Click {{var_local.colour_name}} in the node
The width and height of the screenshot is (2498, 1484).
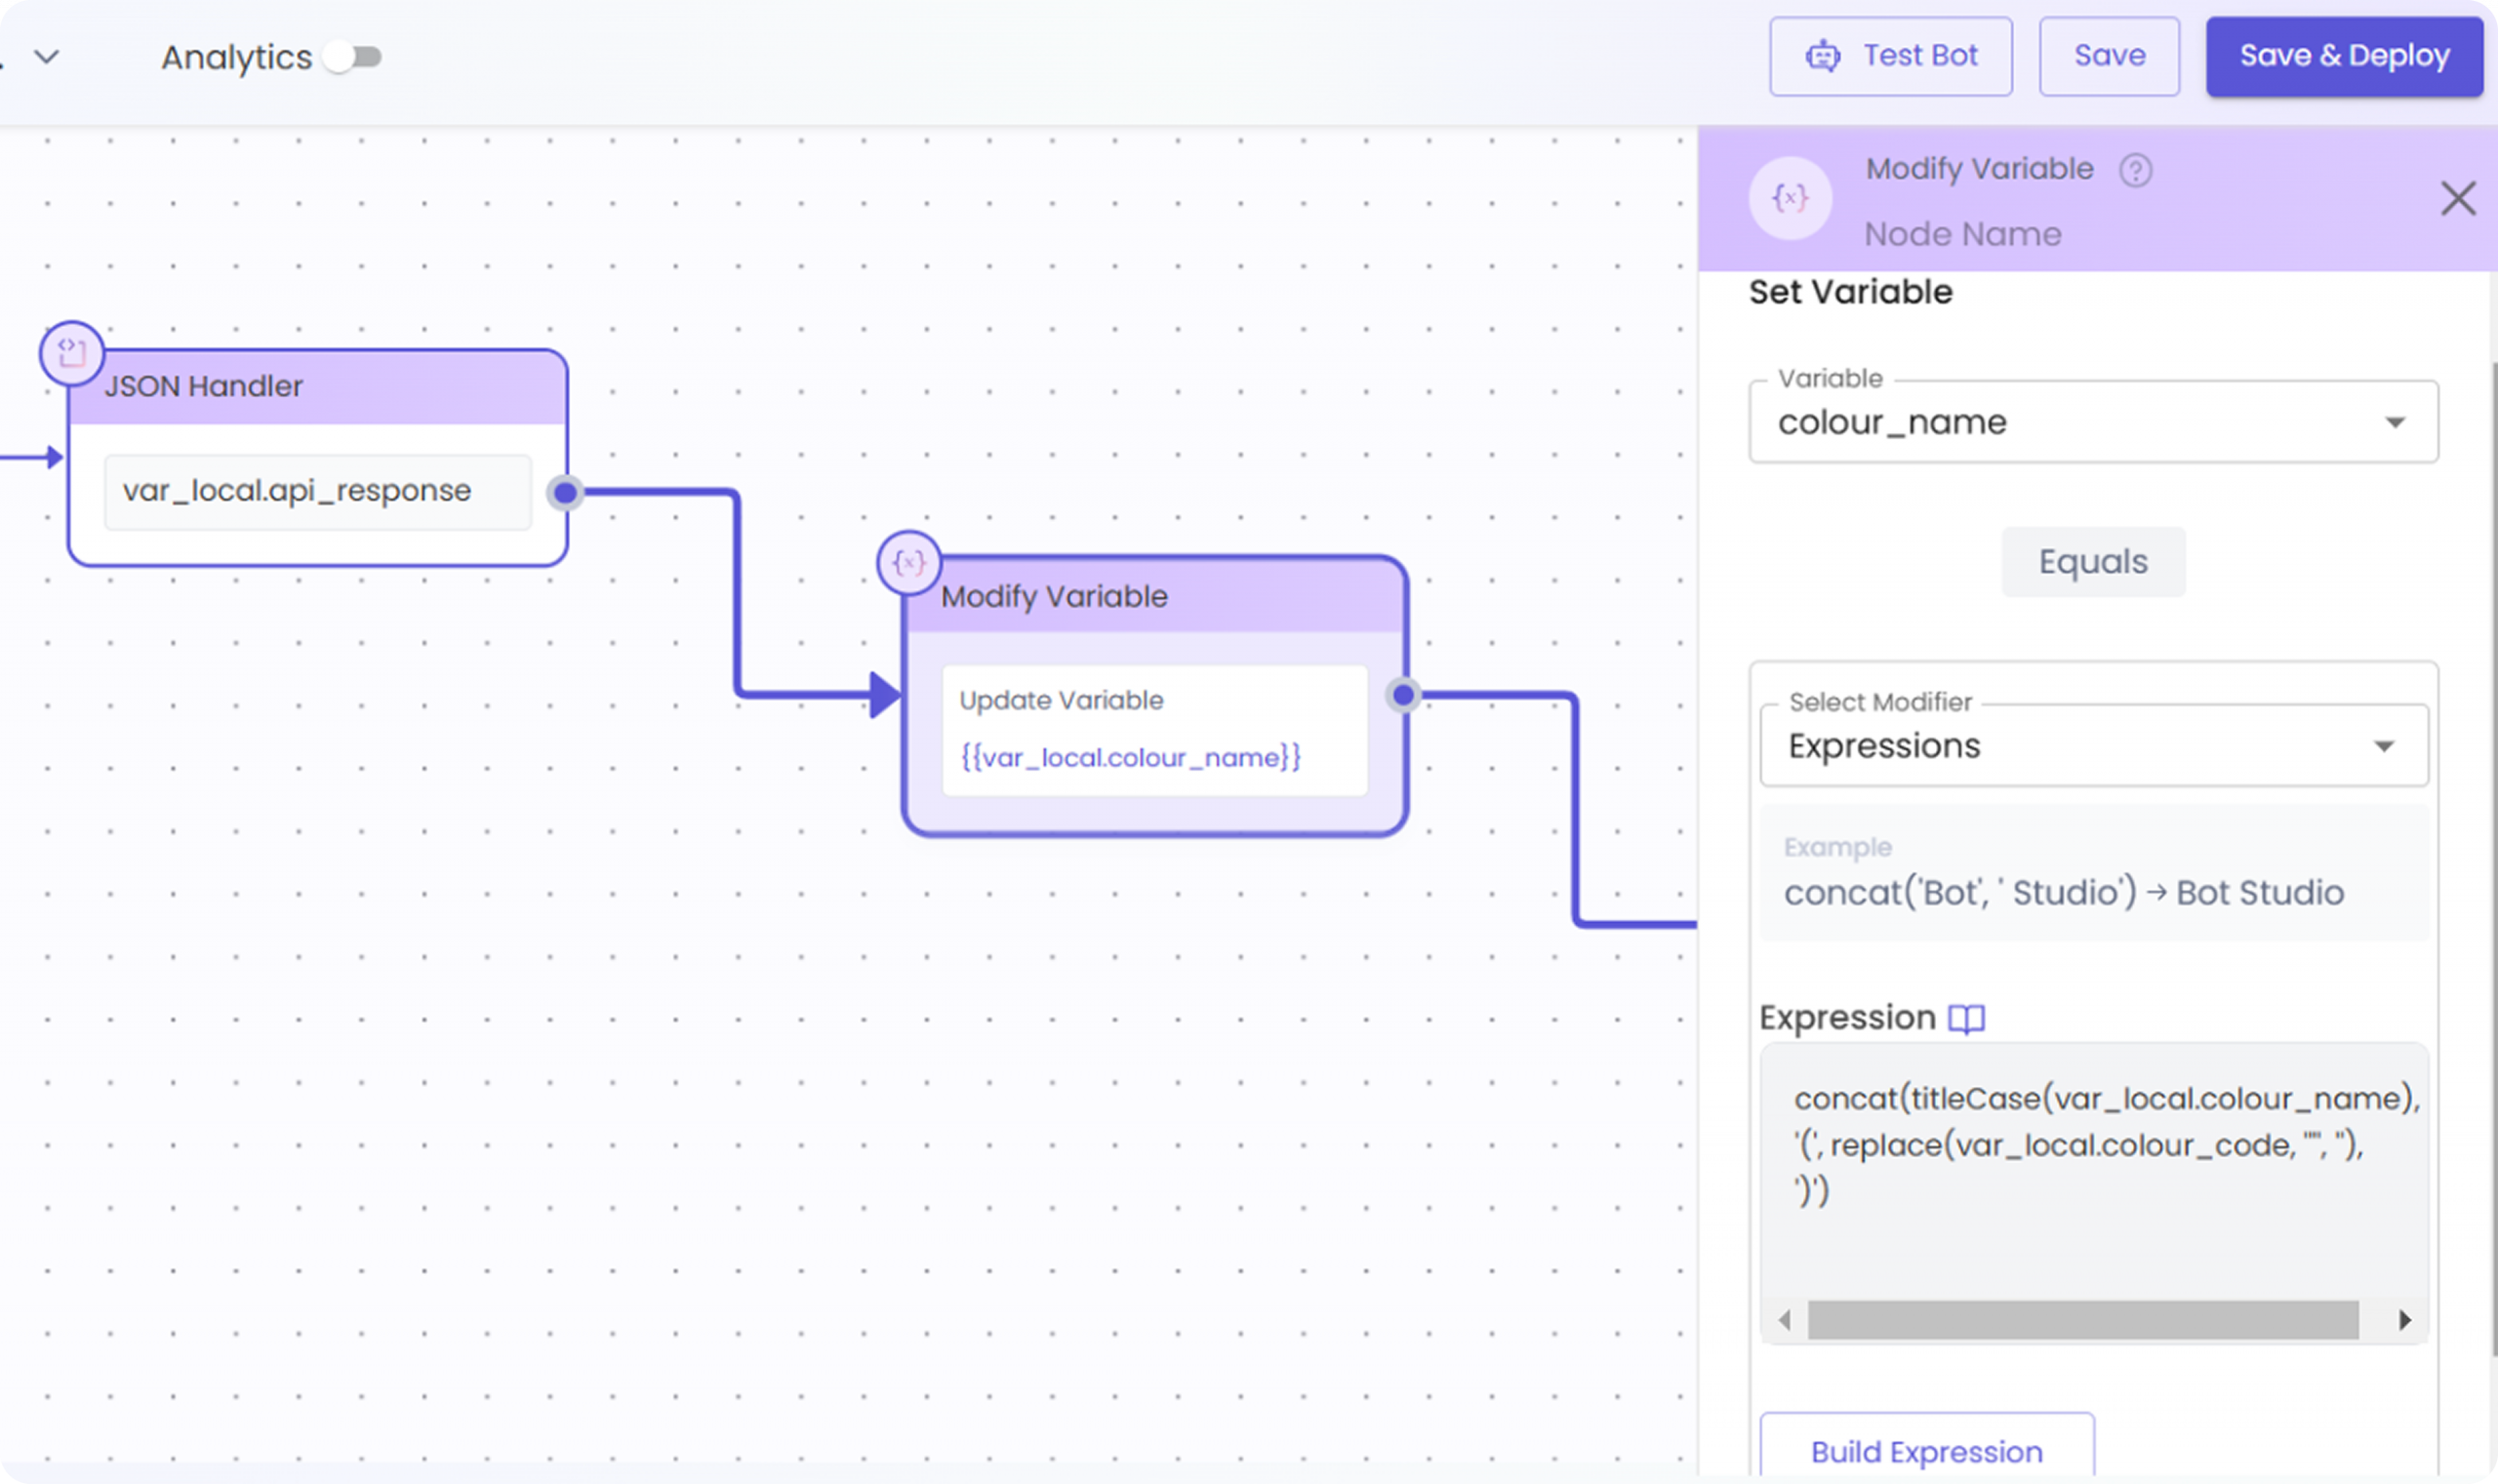[x=1130, y=757]
